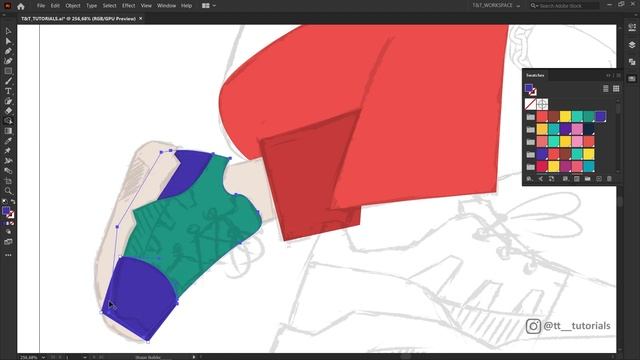
Task: Select the Eraser tool
Action: pos(8,111)
